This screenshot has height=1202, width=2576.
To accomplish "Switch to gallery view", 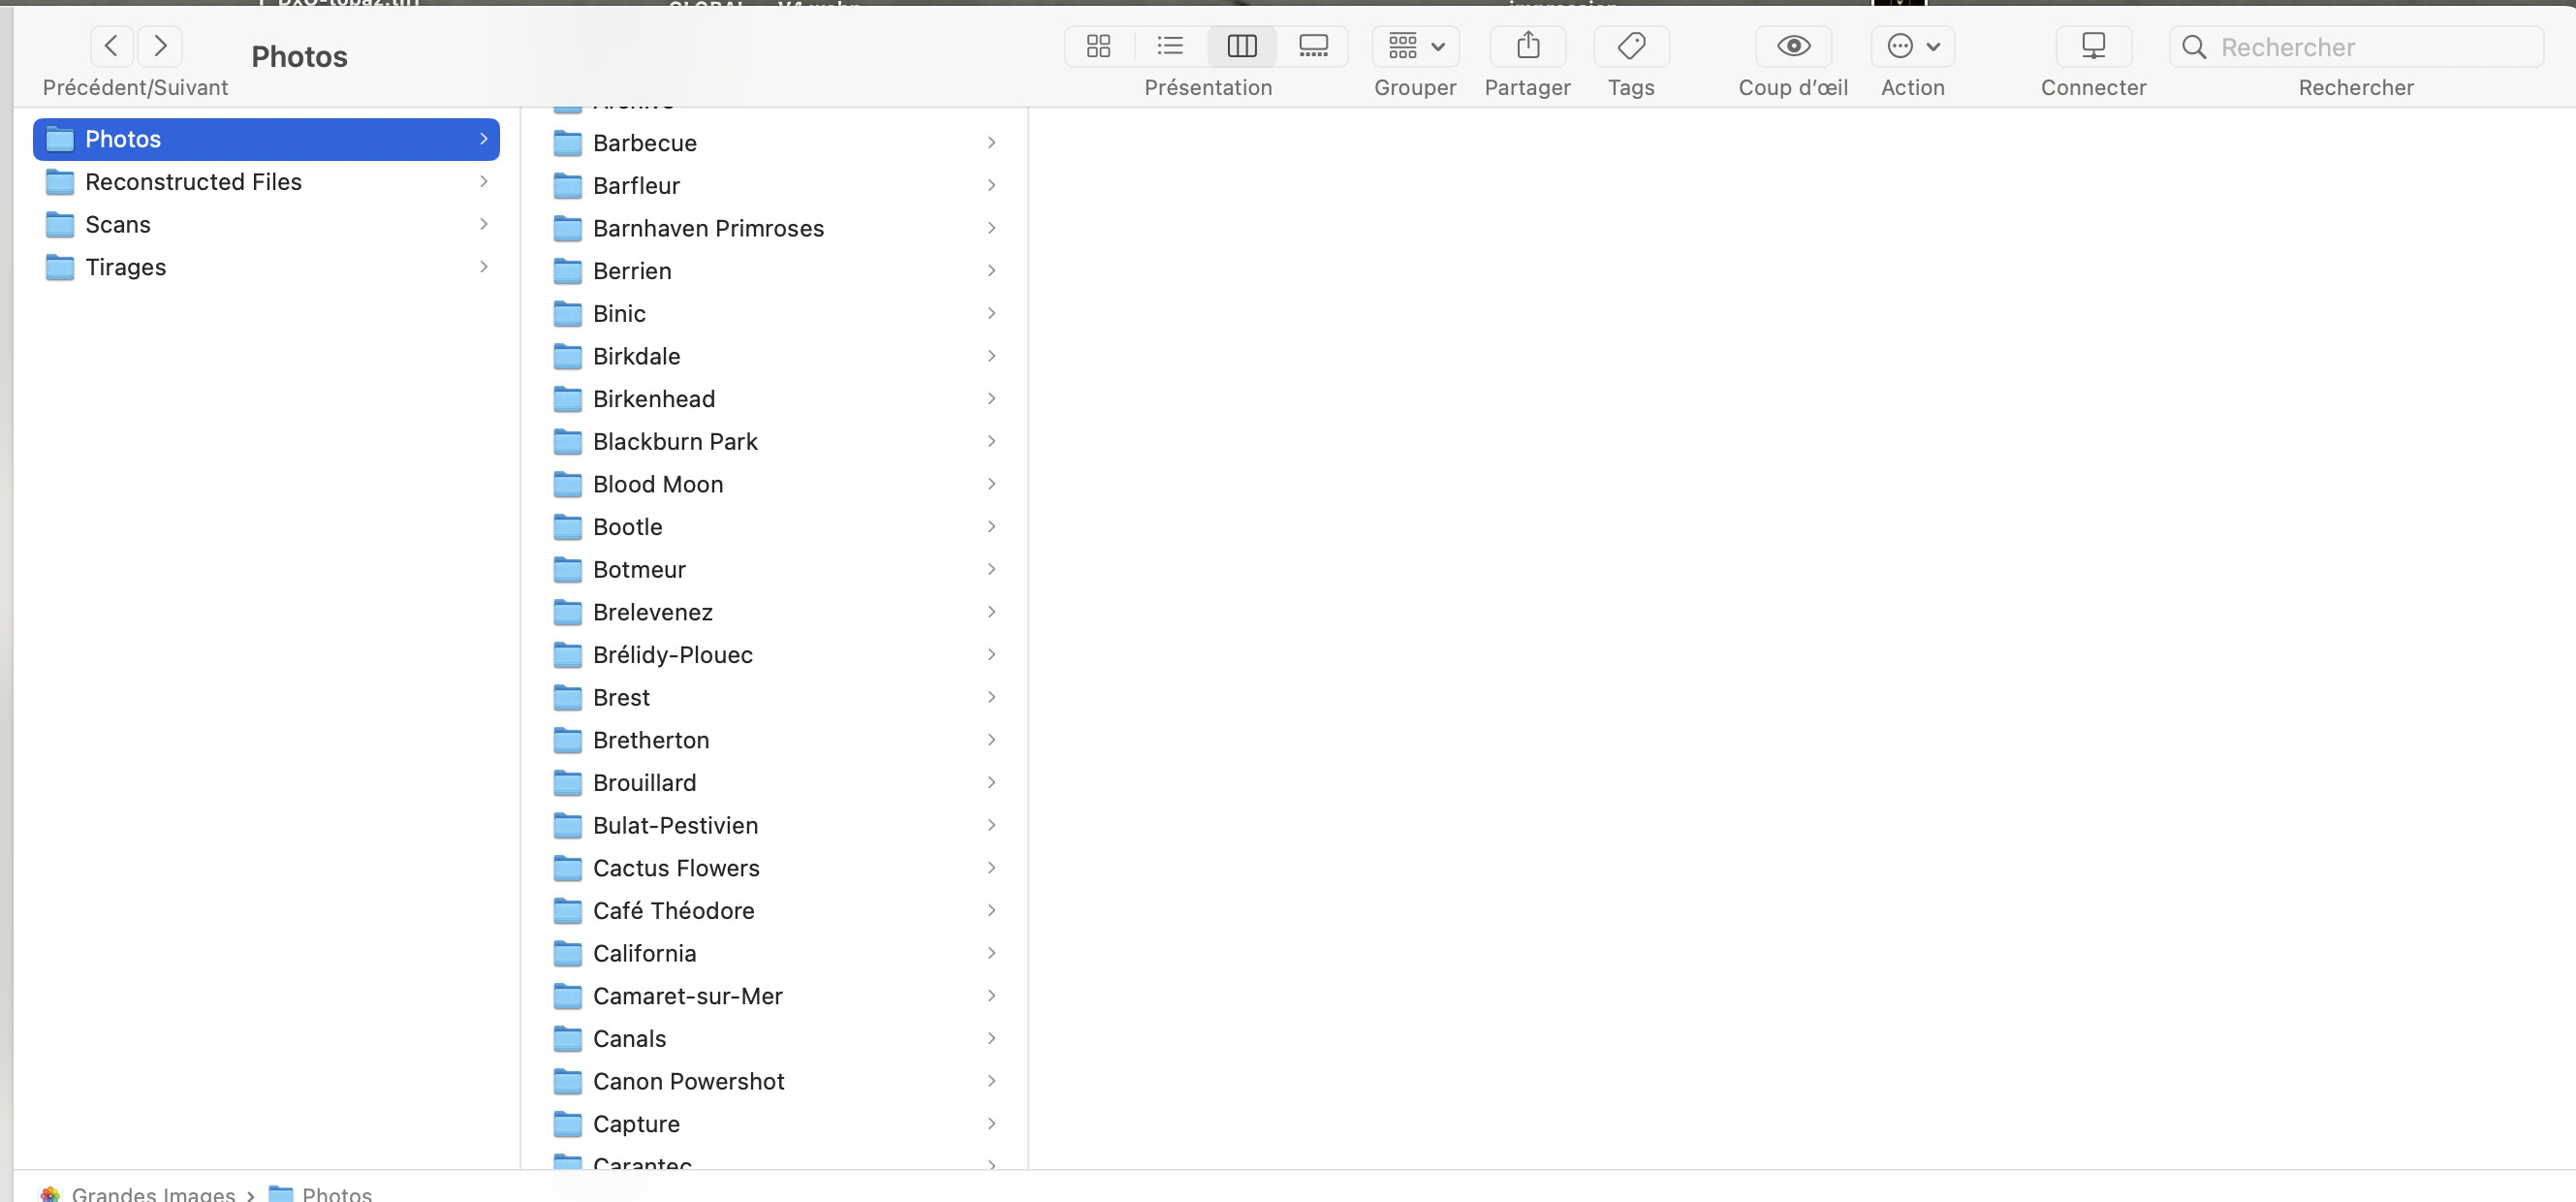I will tap(1312, 46).
